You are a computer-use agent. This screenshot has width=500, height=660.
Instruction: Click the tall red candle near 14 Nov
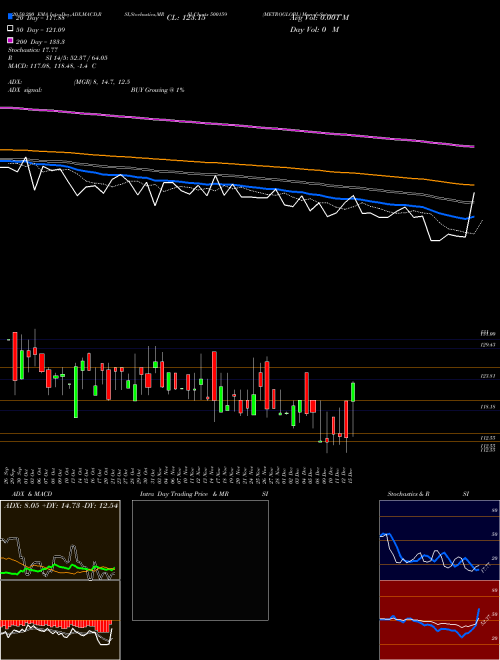pos(214,376)
